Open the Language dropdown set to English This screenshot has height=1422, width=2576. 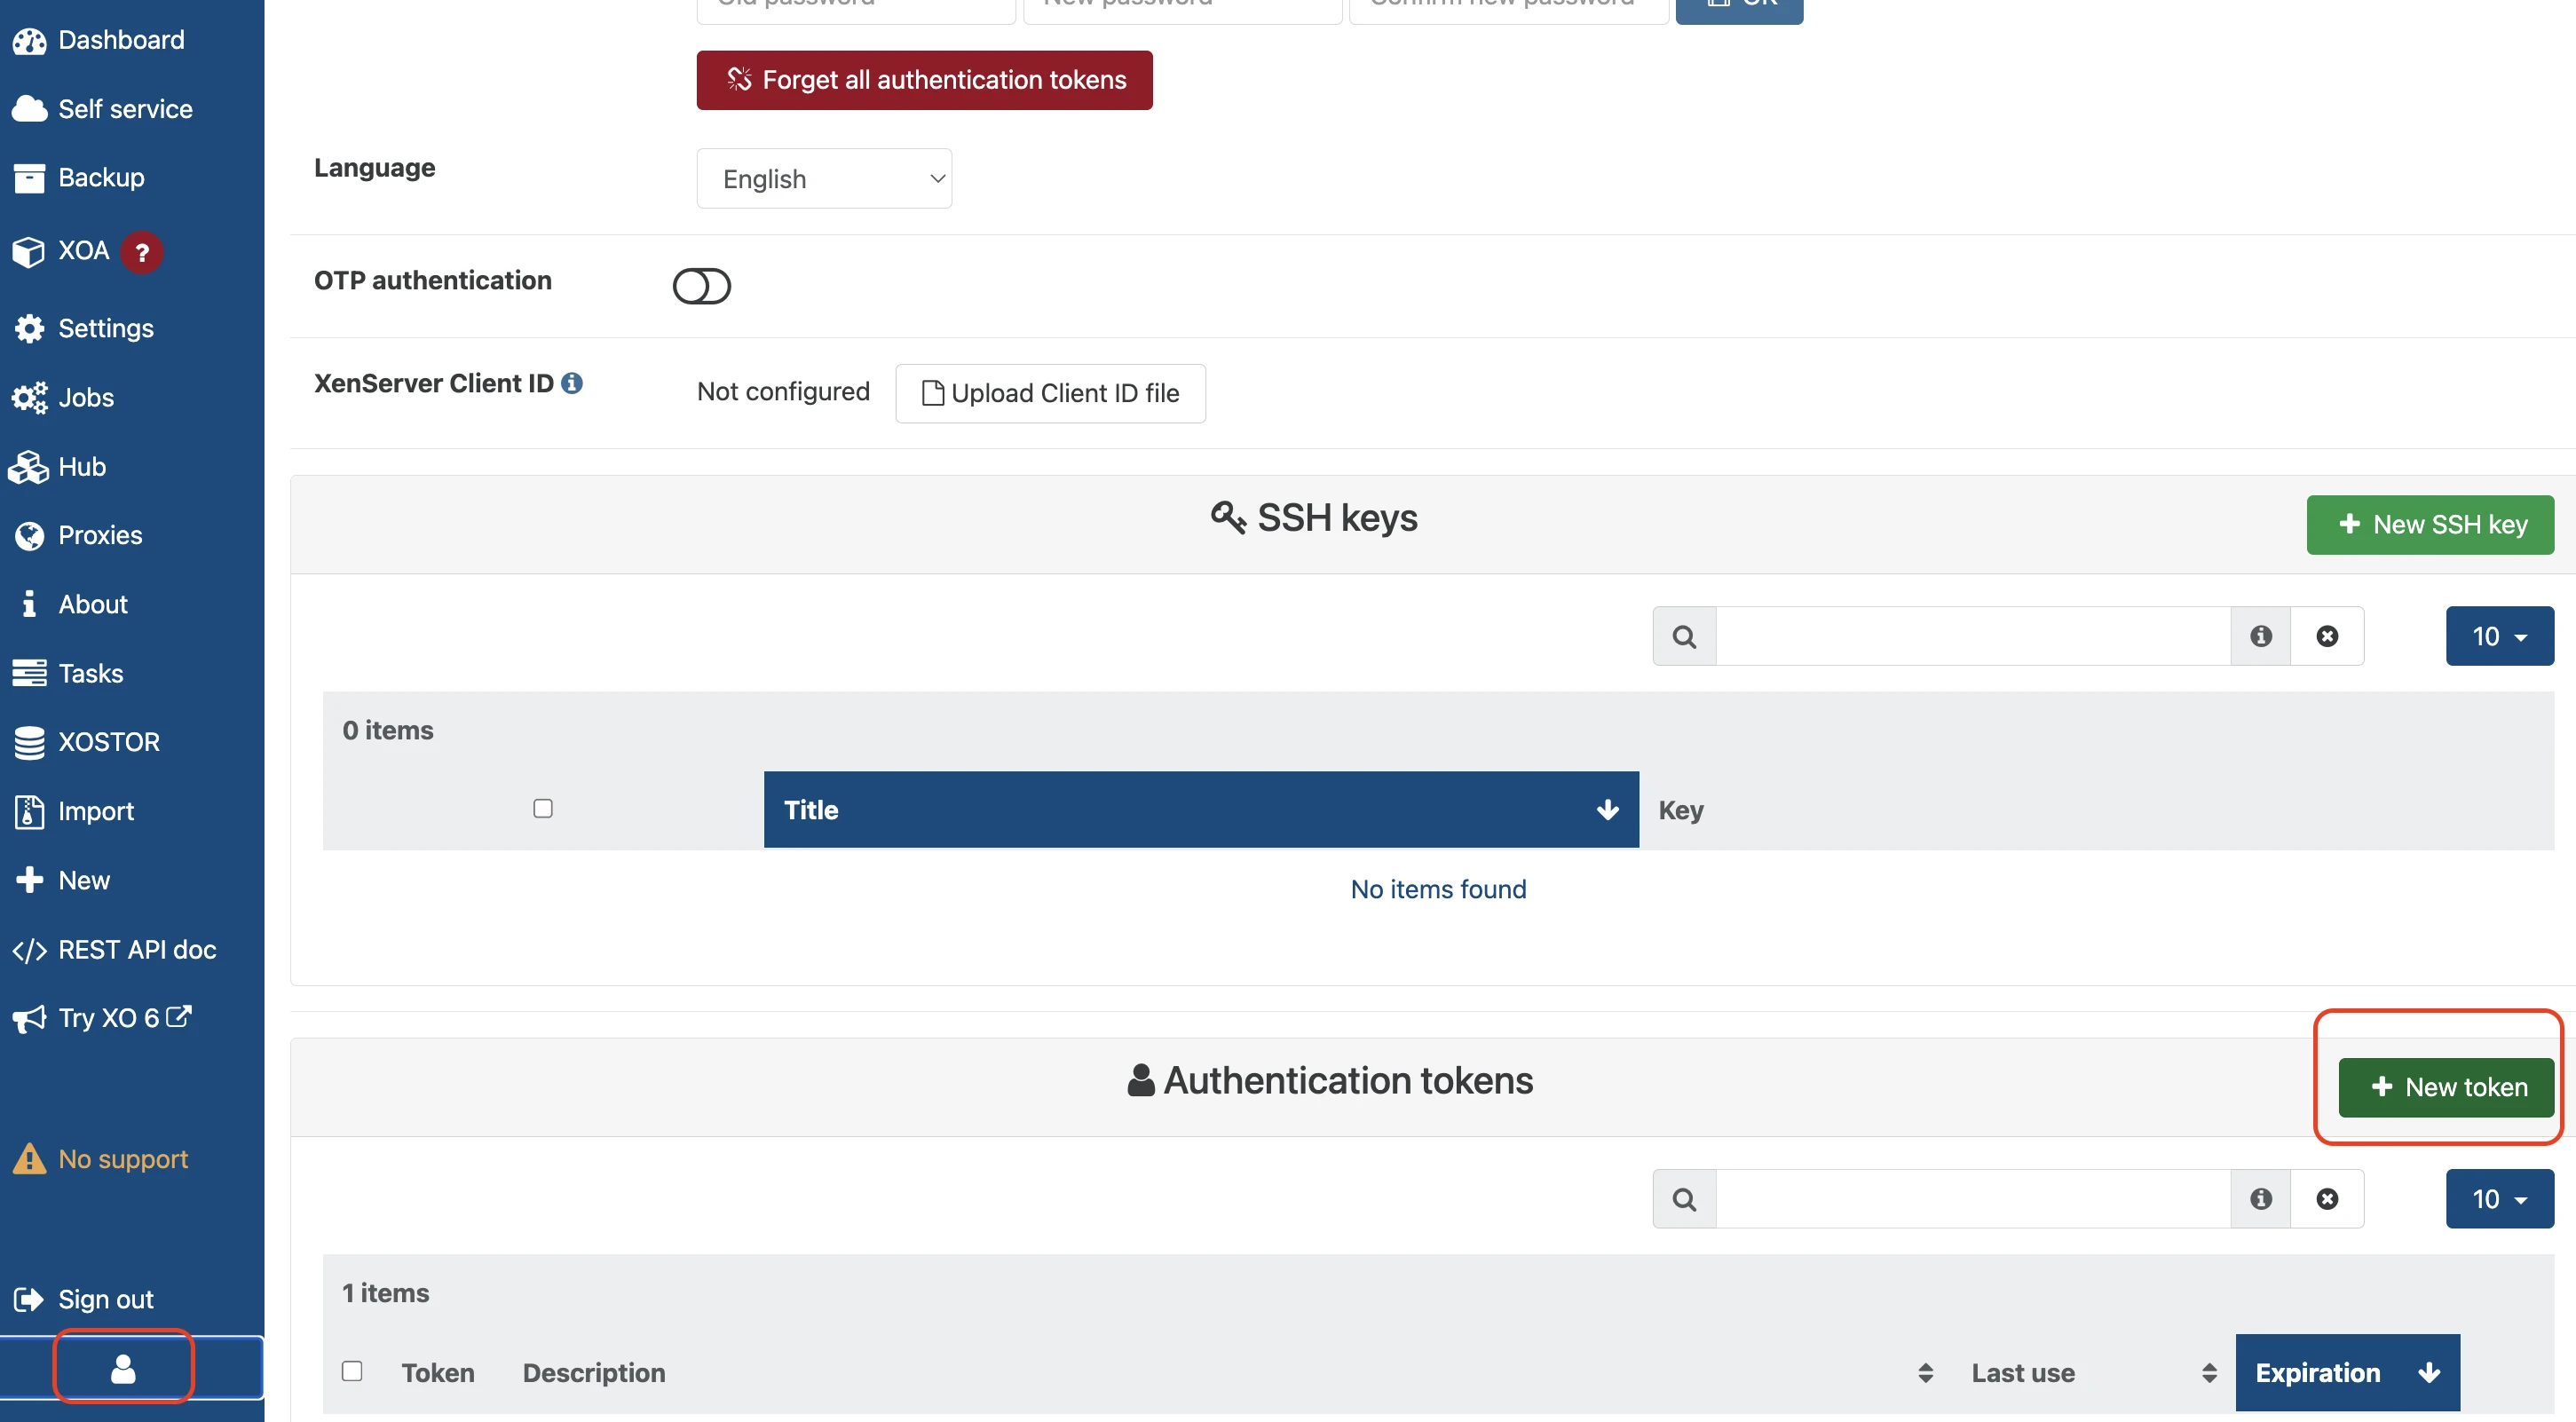pos(824,179)
